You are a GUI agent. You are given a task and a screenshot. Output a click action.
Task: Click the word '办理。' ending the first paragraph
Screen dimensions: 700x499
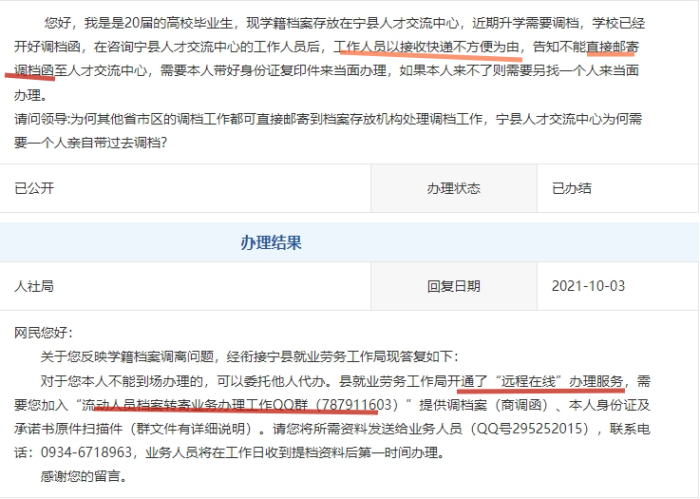31,95
